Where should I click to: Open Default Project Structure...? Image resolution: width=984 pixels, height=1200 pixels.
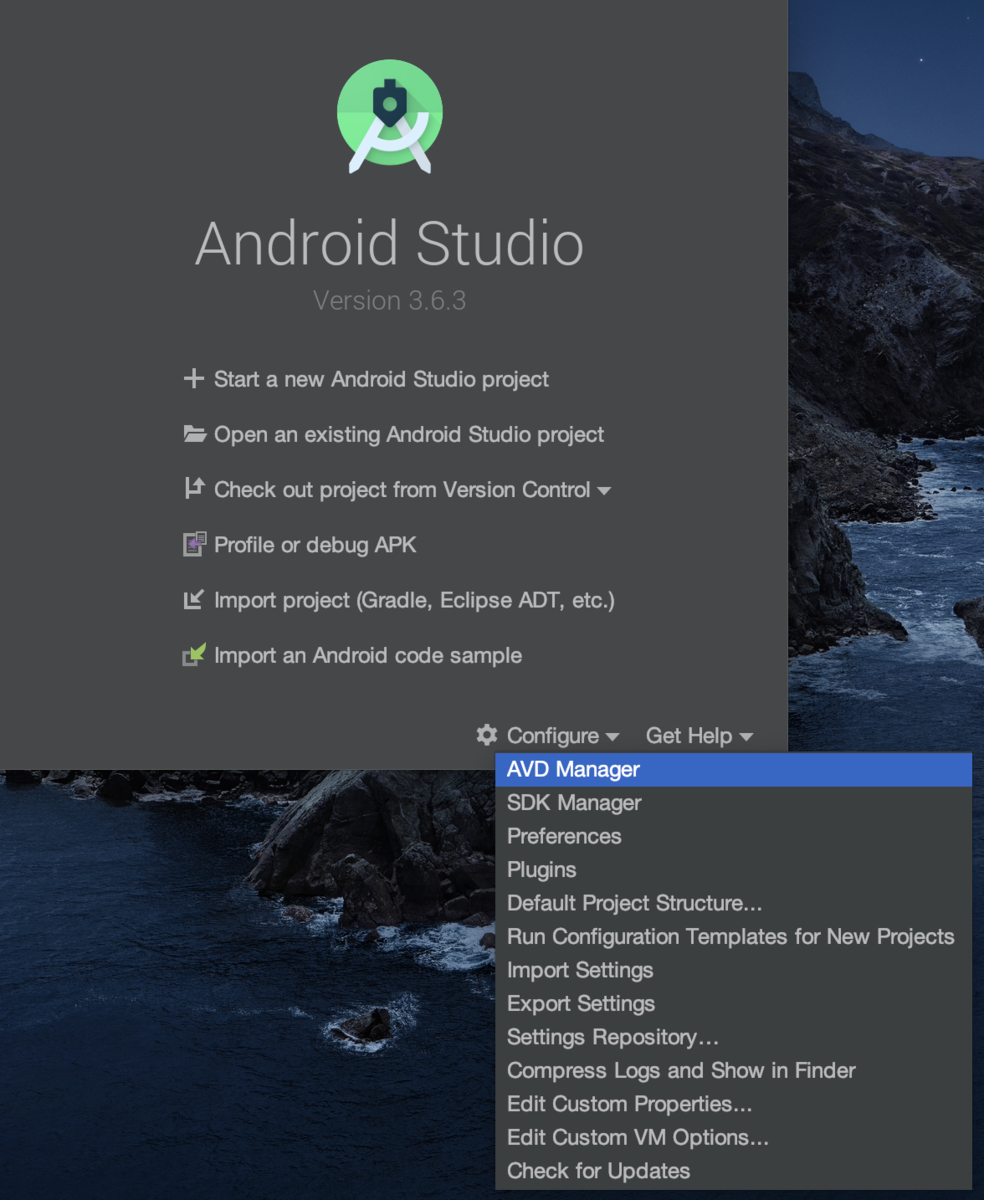click(733, 903)
